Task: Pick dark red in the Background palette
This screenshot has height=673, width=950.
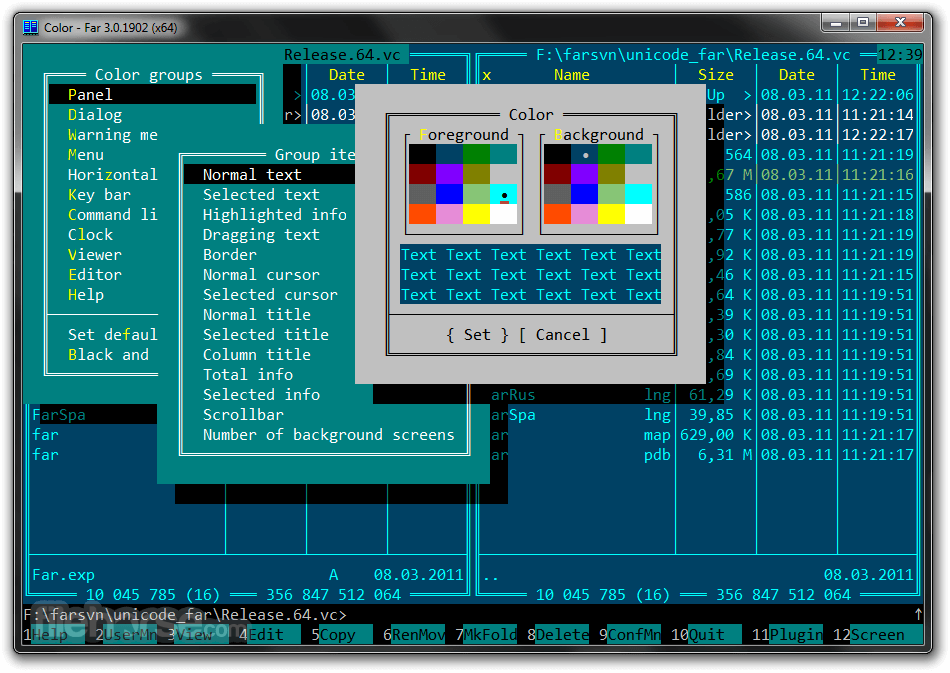Action: [x=557, y=174]
